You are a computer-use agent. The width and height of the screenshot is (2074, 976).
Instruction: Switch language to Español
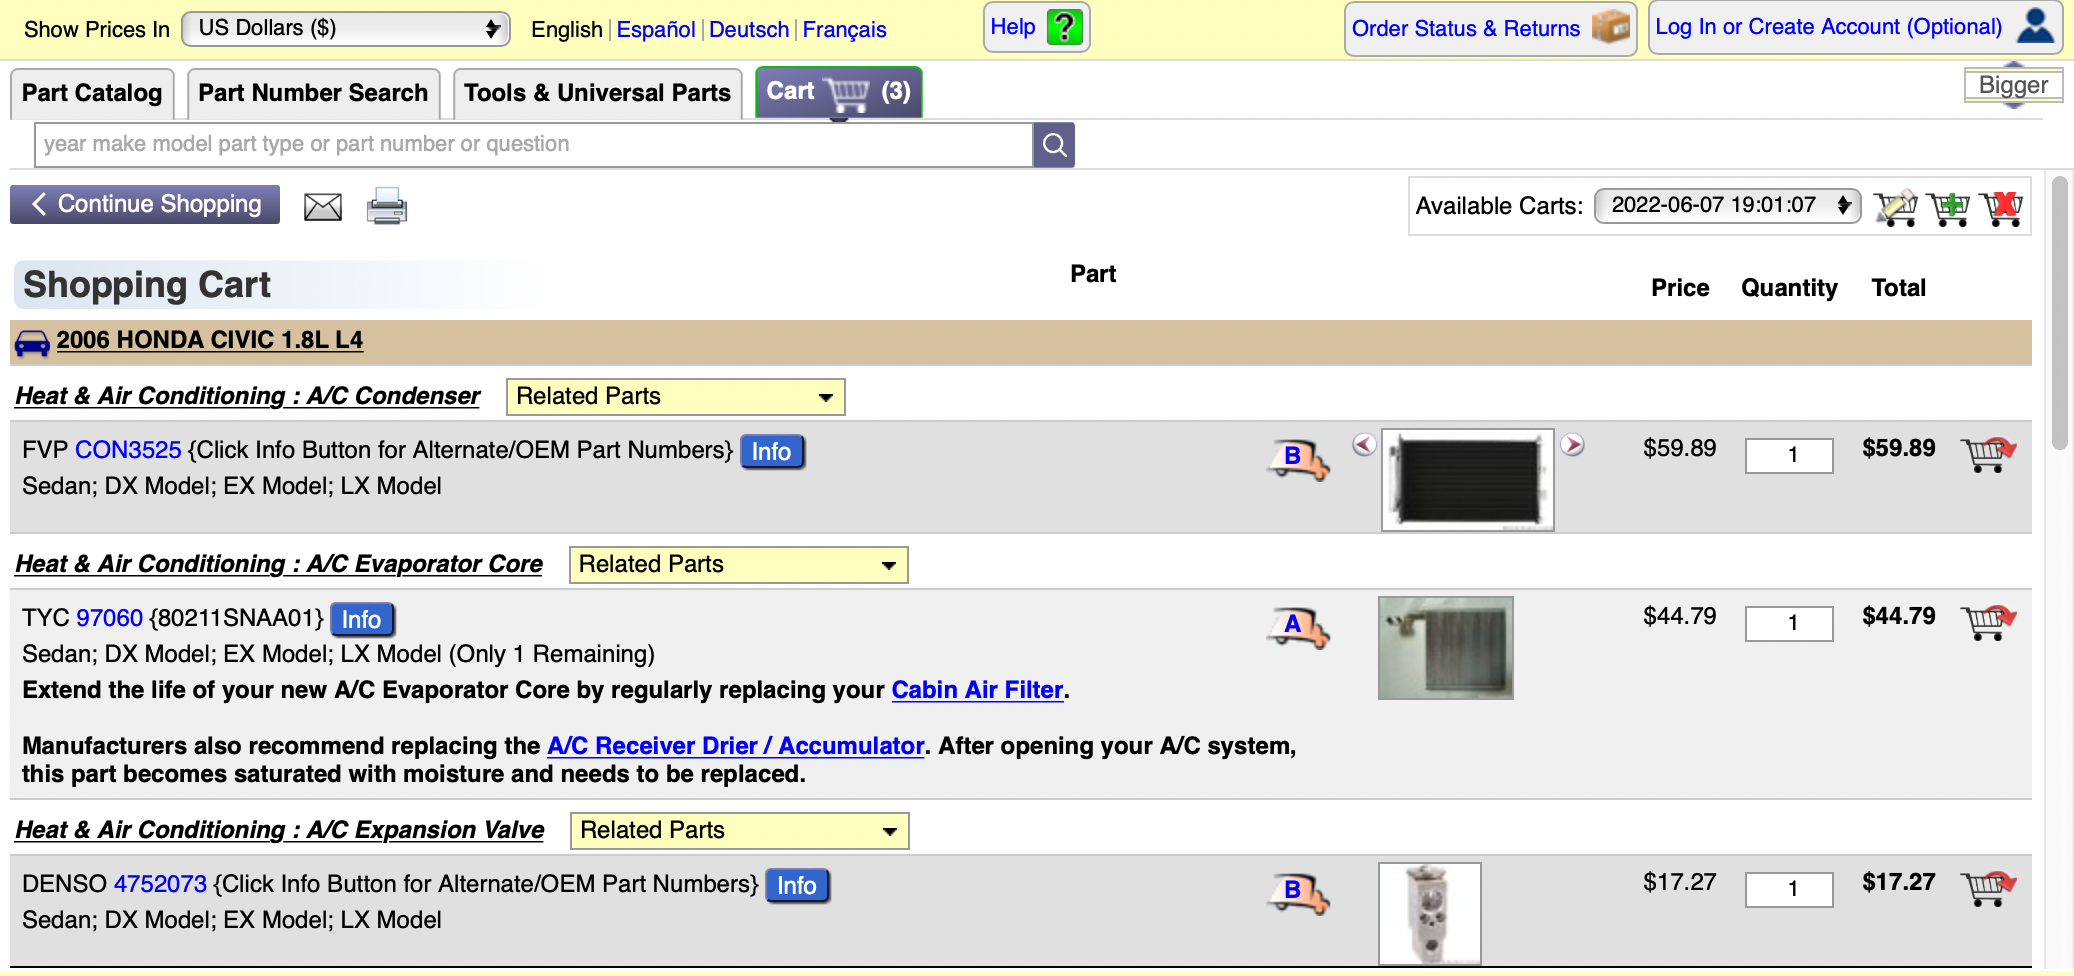656,30
